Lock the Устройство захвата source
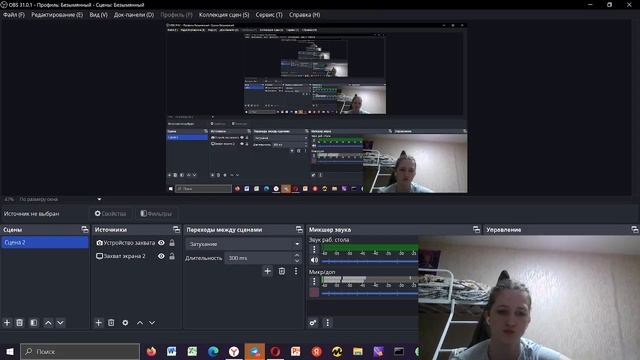The image size is (640, 360). click(172, 242)
